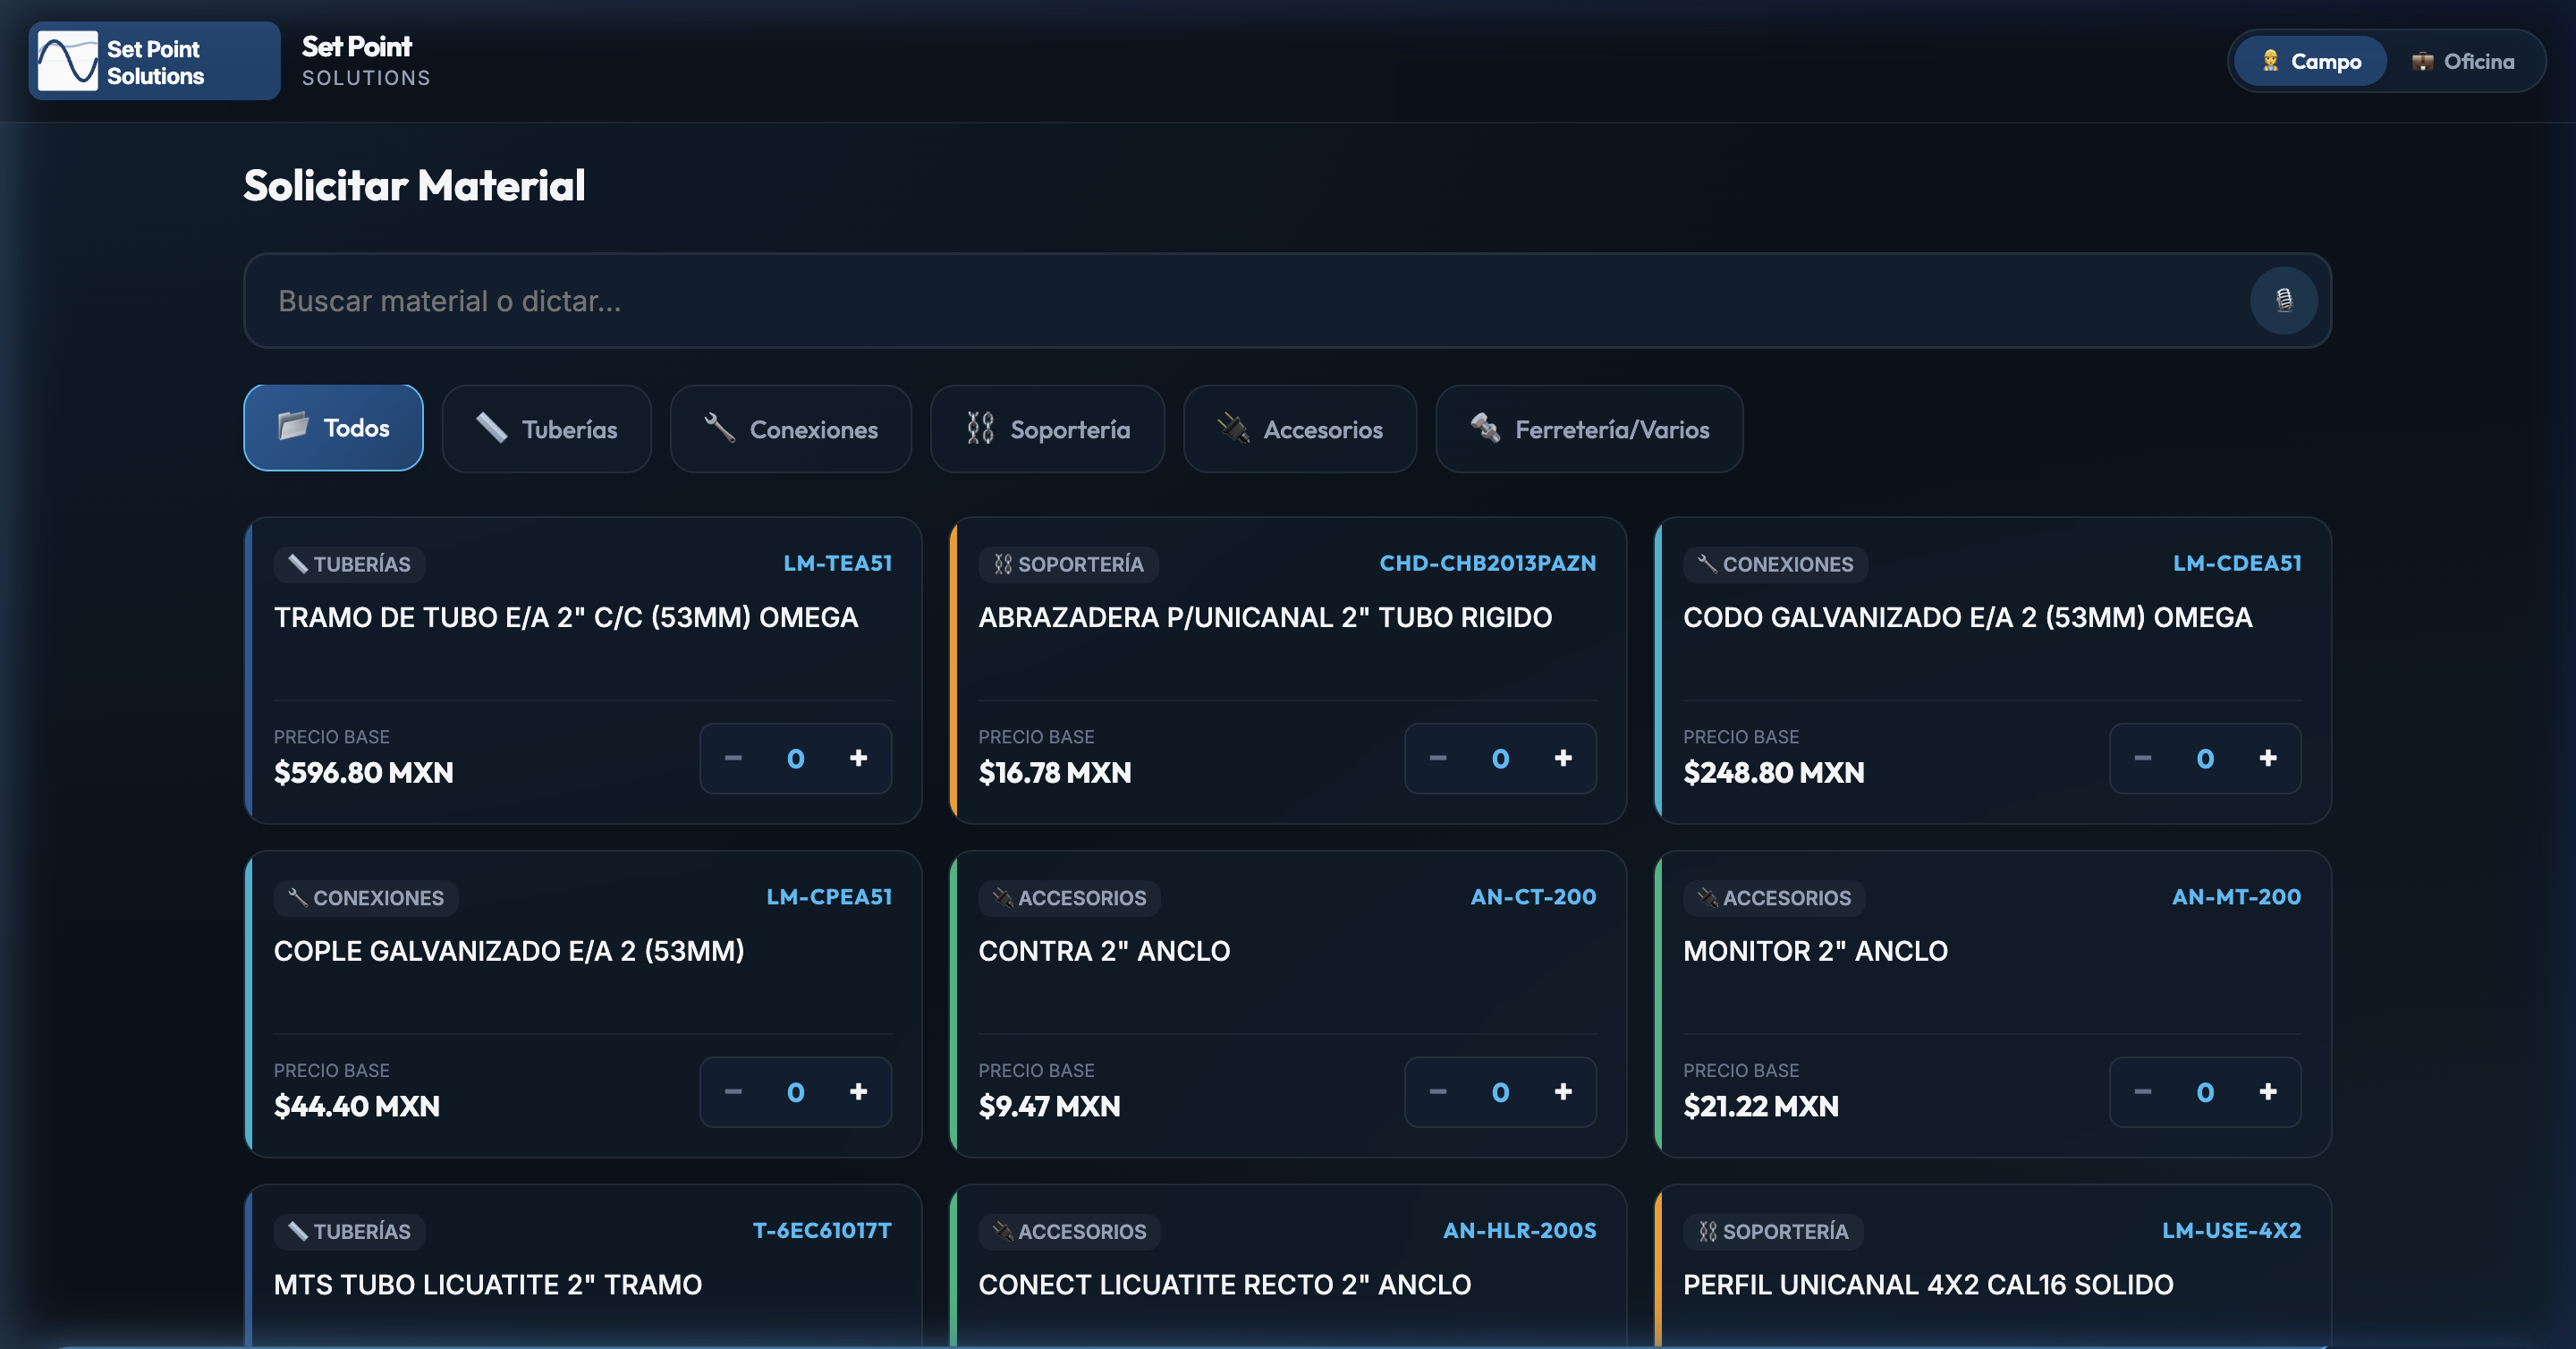Open the LM-TEA51 product code link
This screenshot has width=2576, height=1349.
pos(837,563)
